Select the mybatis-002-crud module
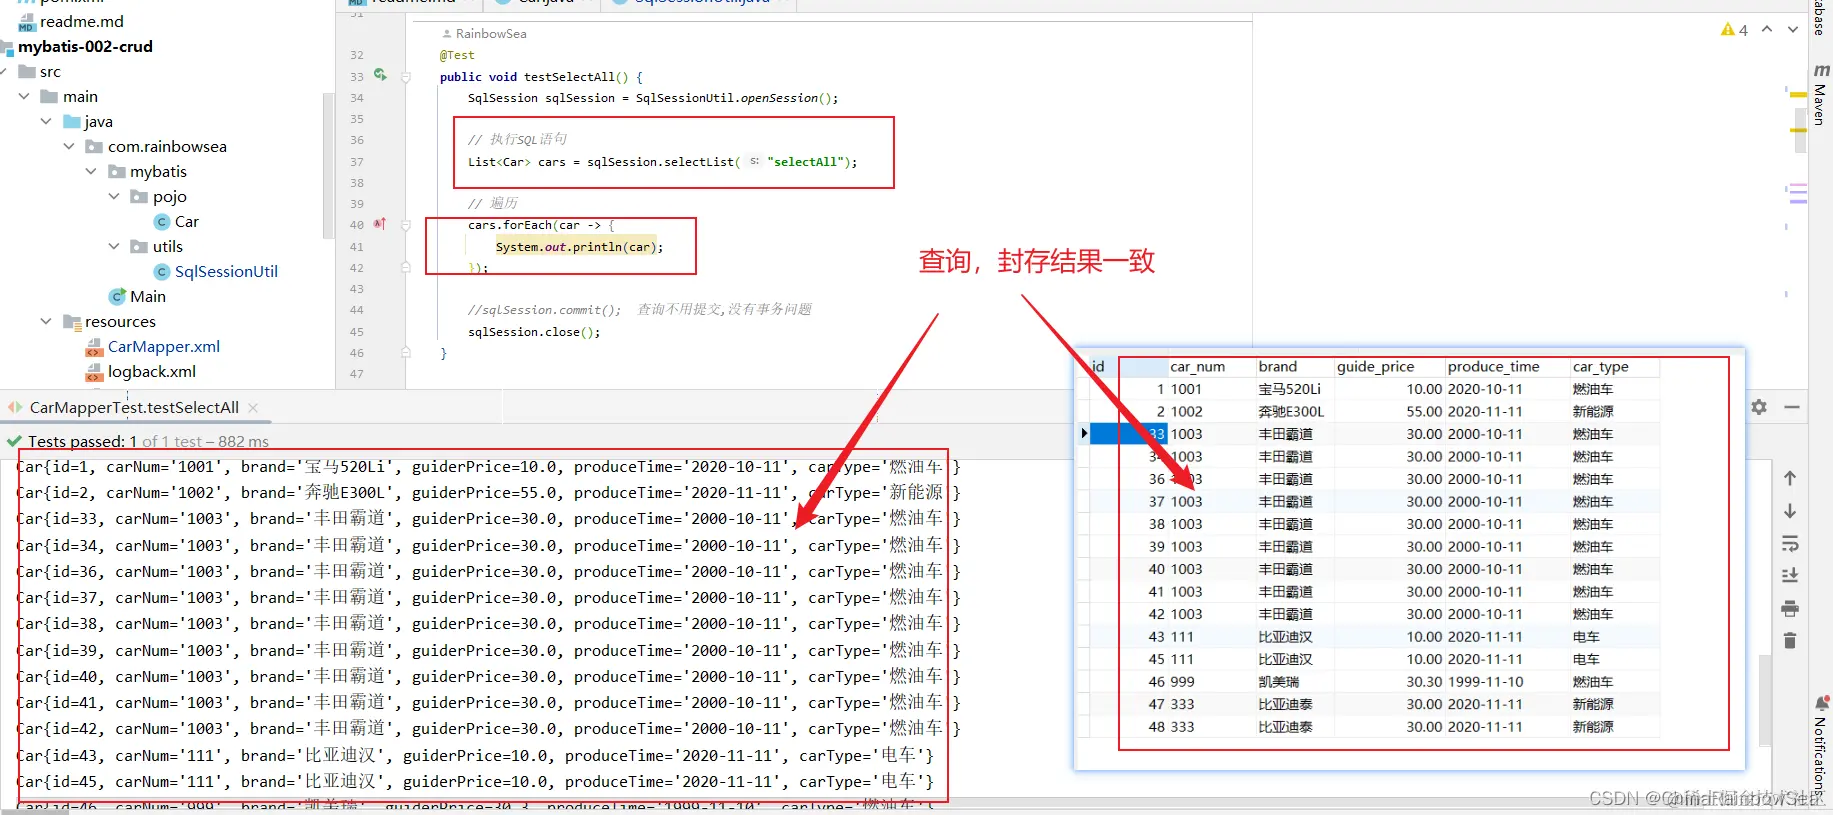Screen dimensions: 1833x815 85,46
